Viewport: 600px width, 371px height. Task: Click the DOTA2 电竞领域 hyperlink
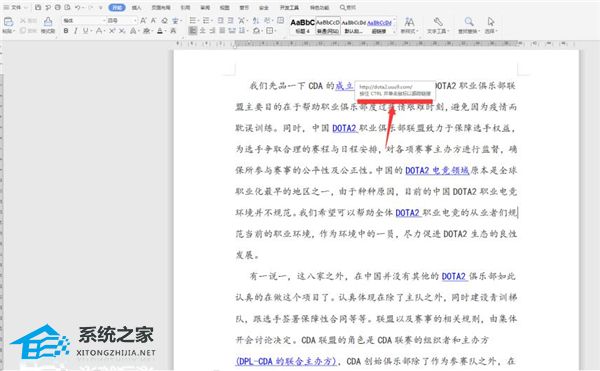[437, 171]
